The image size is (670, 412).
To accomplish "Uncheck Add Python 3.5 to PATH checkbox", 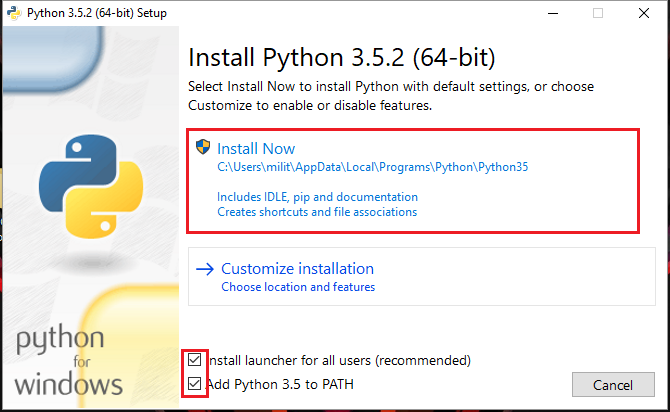I will tap(194, 384).
